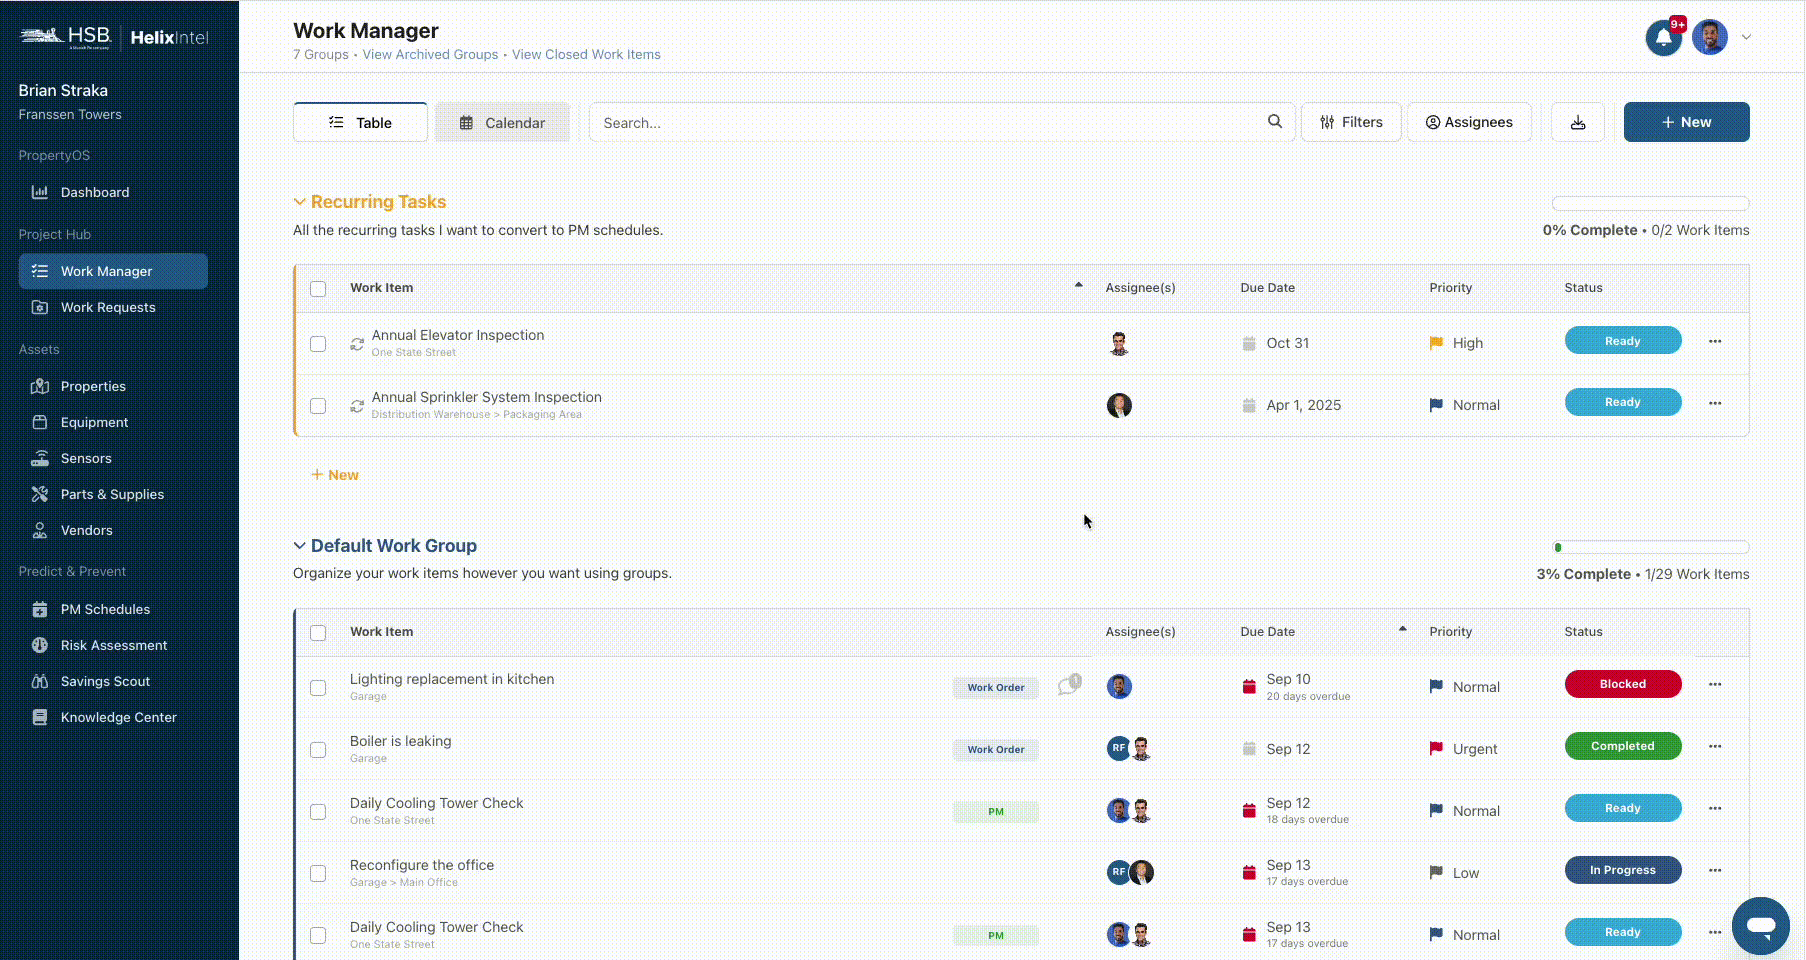Collapse the Default Work Group
This screenshot has height=960, width=1806.
[x=299, y=546]
